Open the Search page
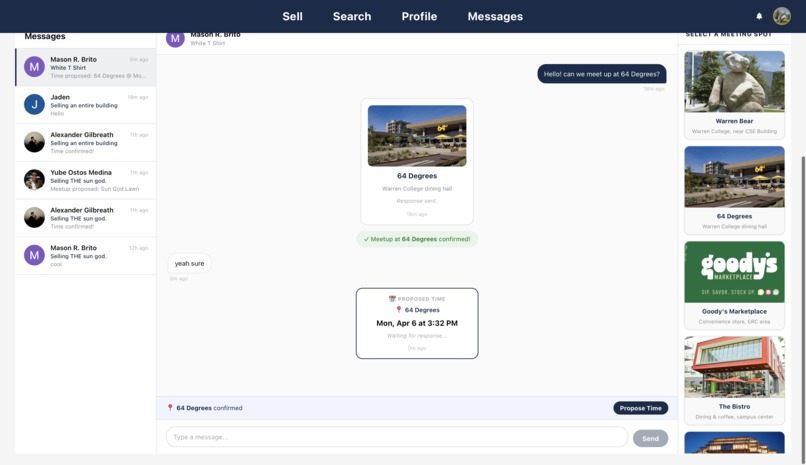The width and height of the screenshot is (806, 465). (x=352, y=16)
